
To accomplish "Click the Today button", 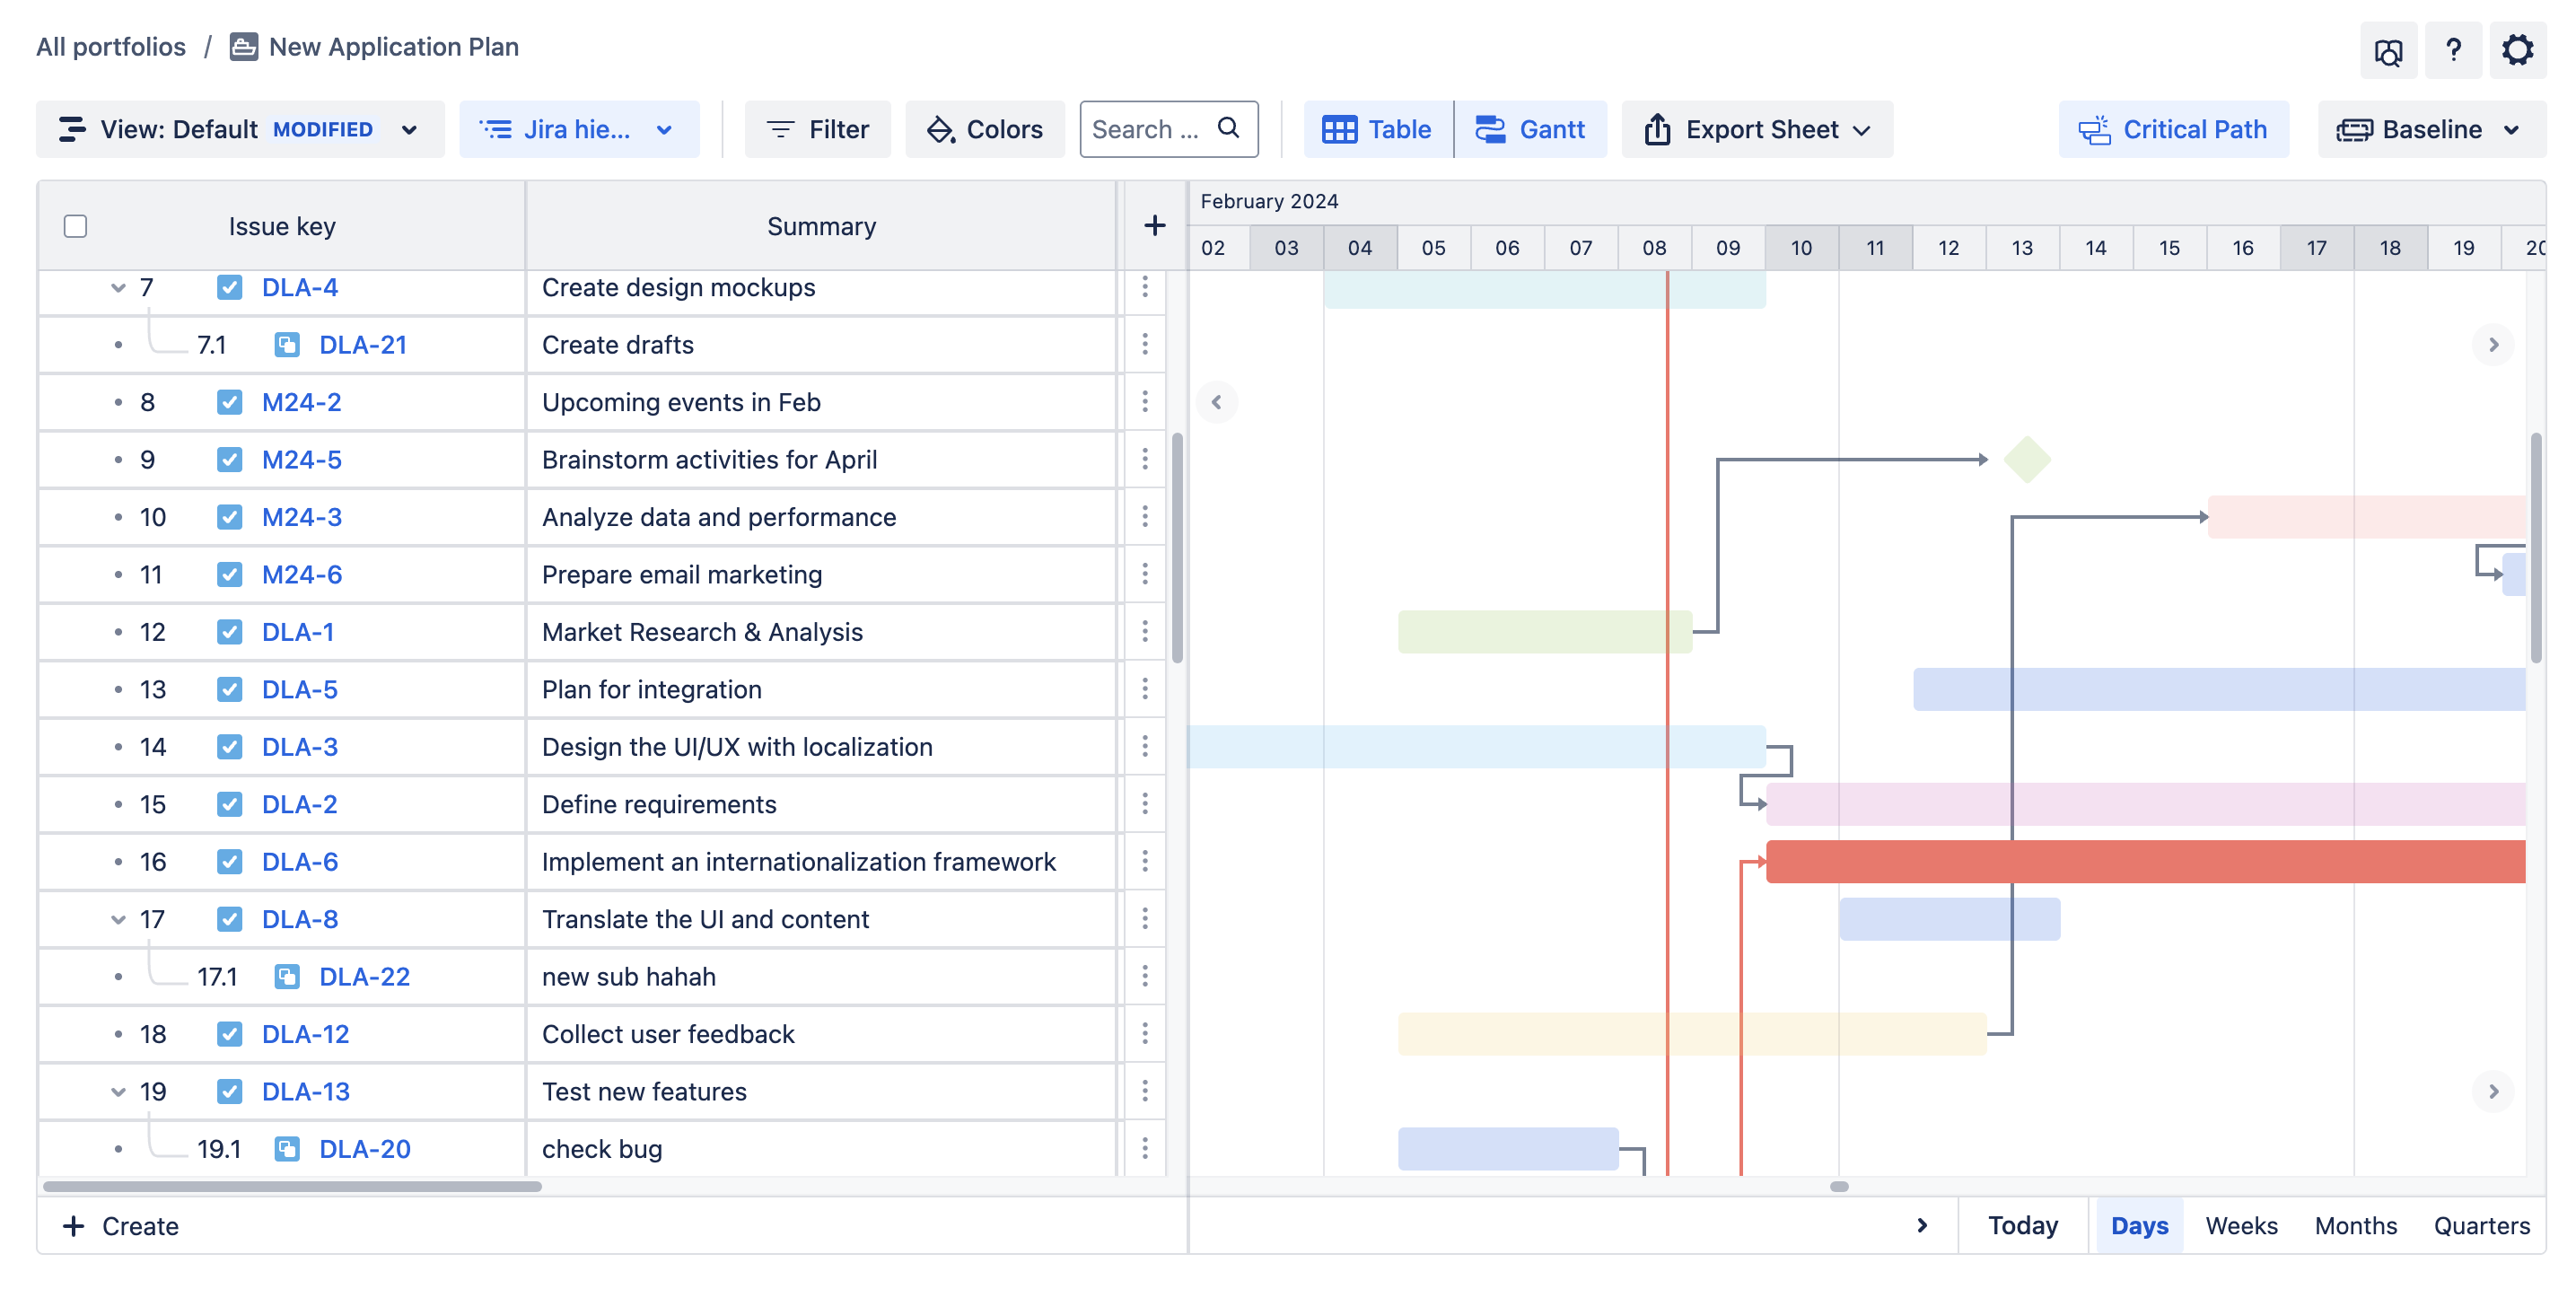I will pyautogui.click(x=2022, y=1225).
